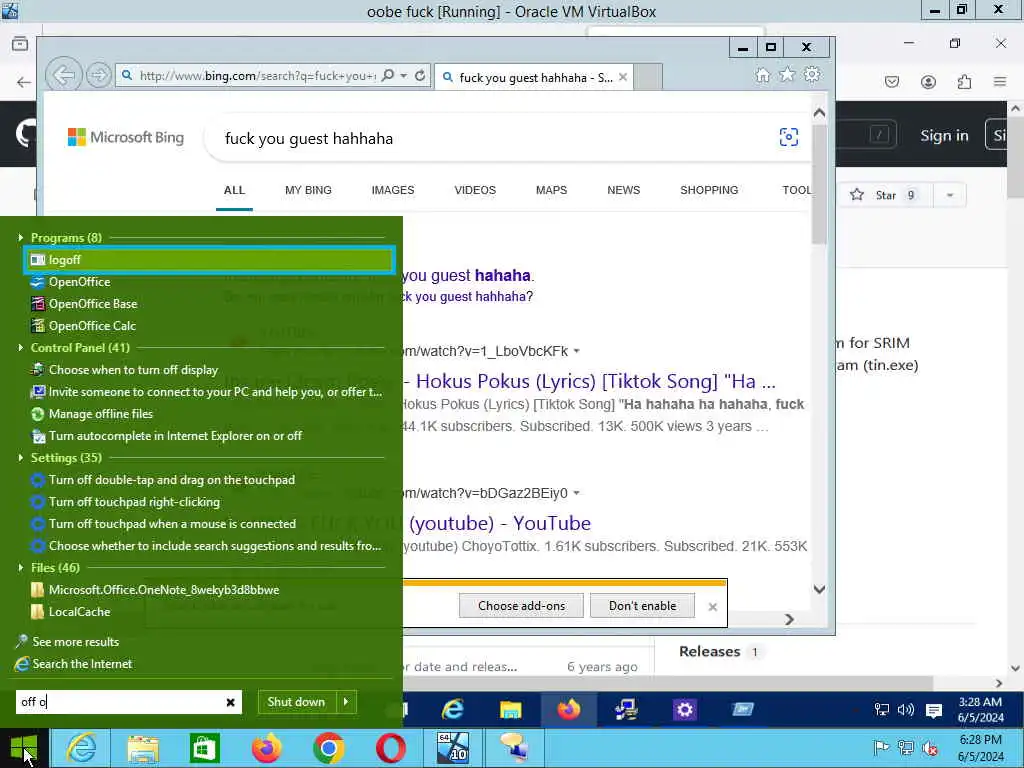
Task: Open dropdown beside watch?v=bDGaz2BEiy0 URL
Action: (577, 493)
